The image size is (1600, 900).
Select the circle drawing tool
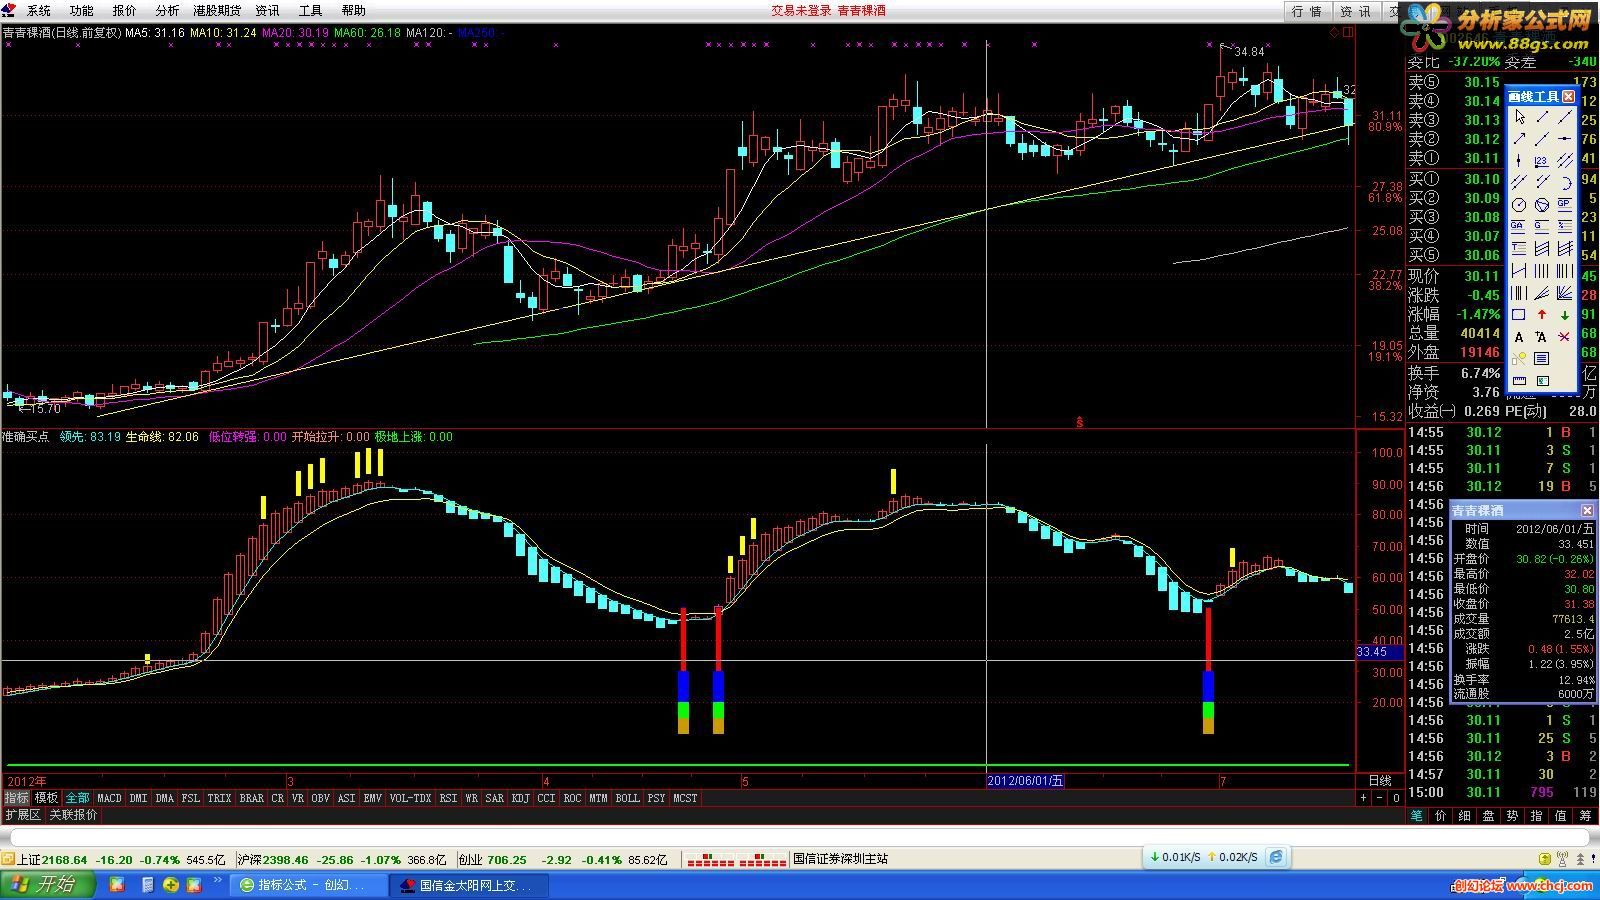(1520, 205)
